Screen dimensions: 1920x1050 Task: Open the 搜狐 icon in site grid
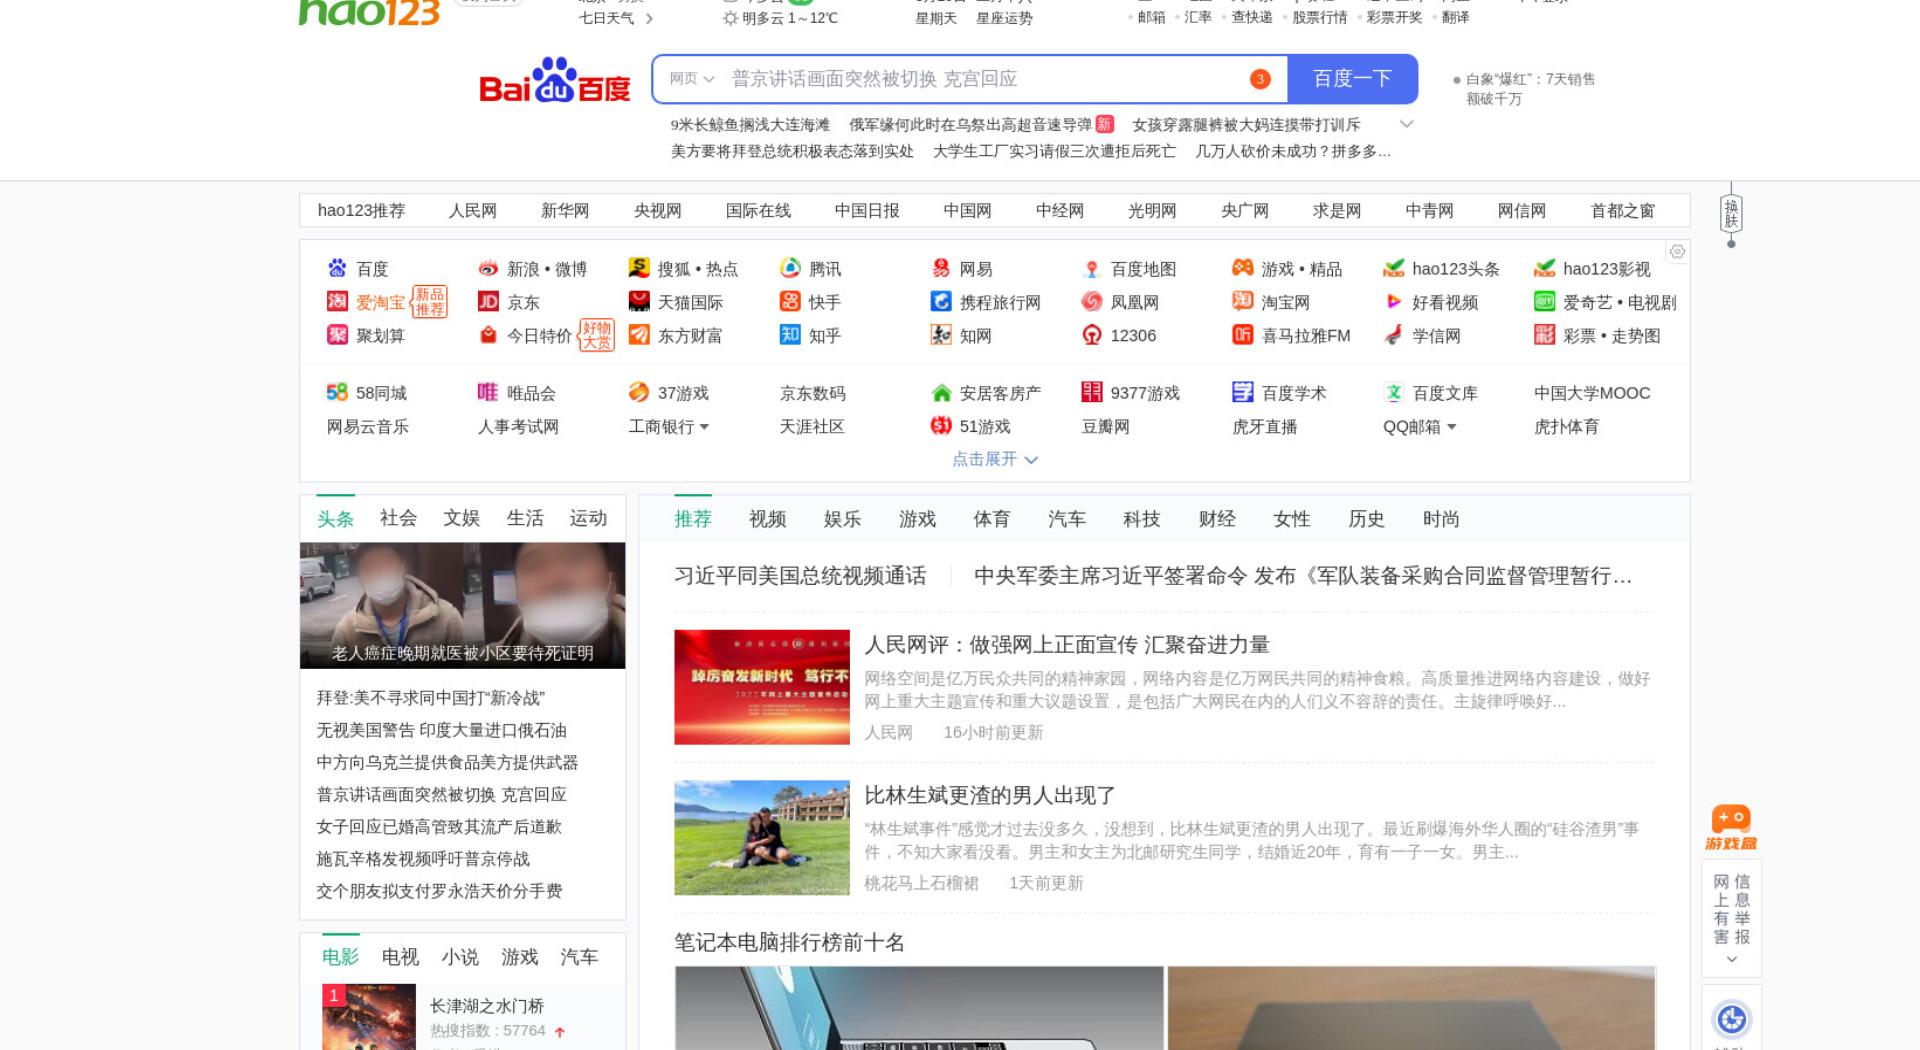click(639, 268)
